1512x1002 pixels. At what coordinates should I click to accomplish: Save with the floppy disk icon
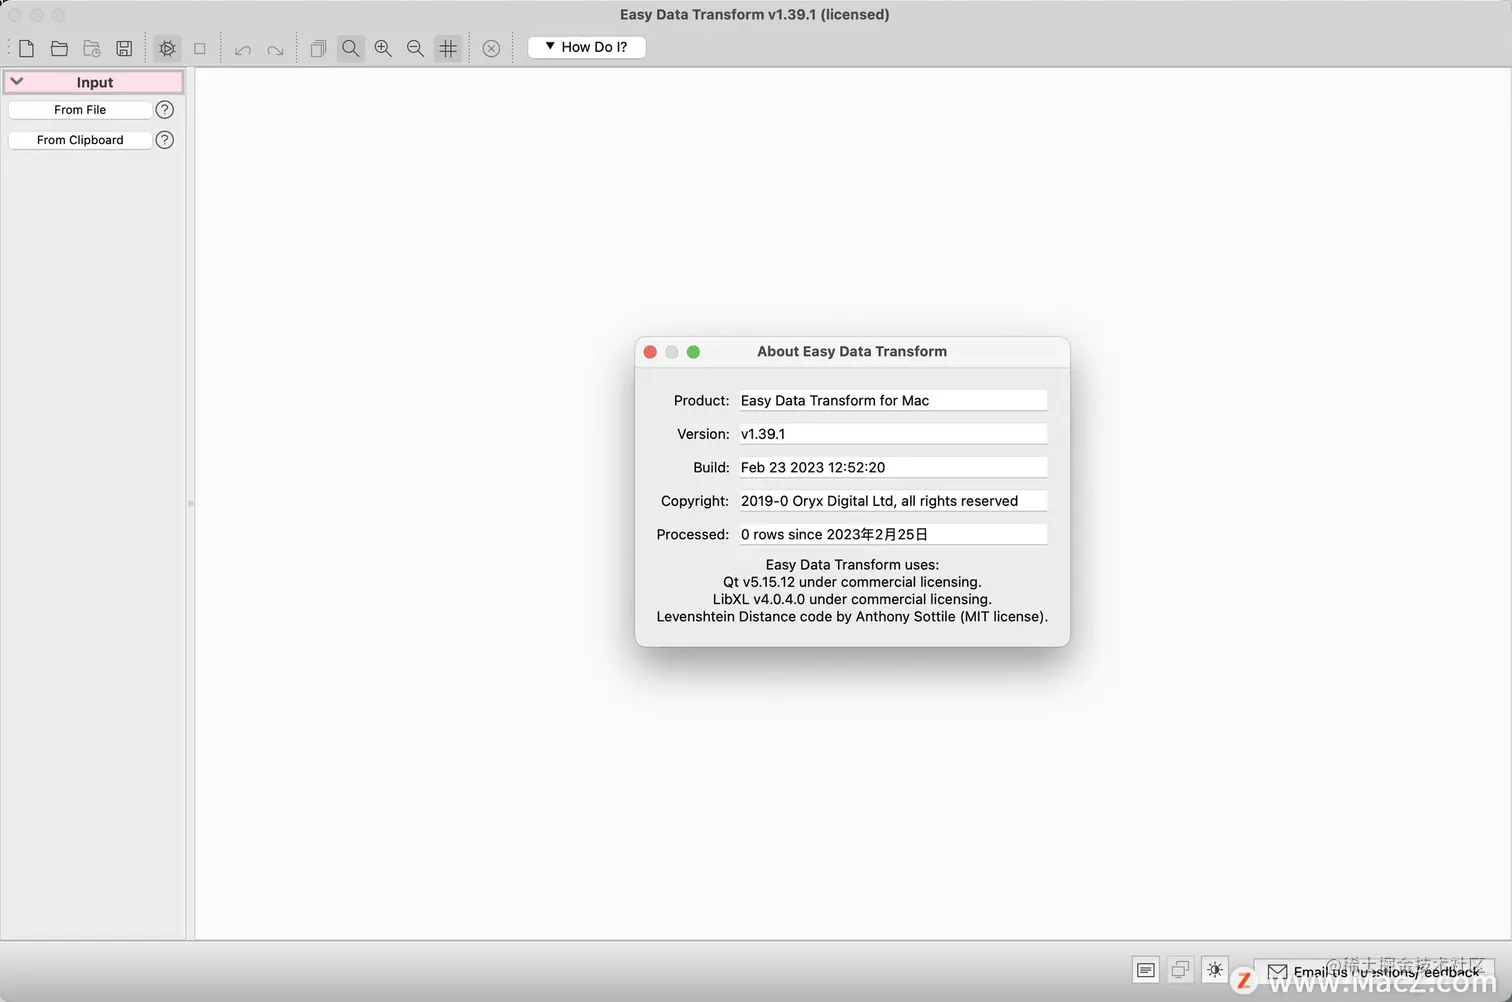point(124,48)
